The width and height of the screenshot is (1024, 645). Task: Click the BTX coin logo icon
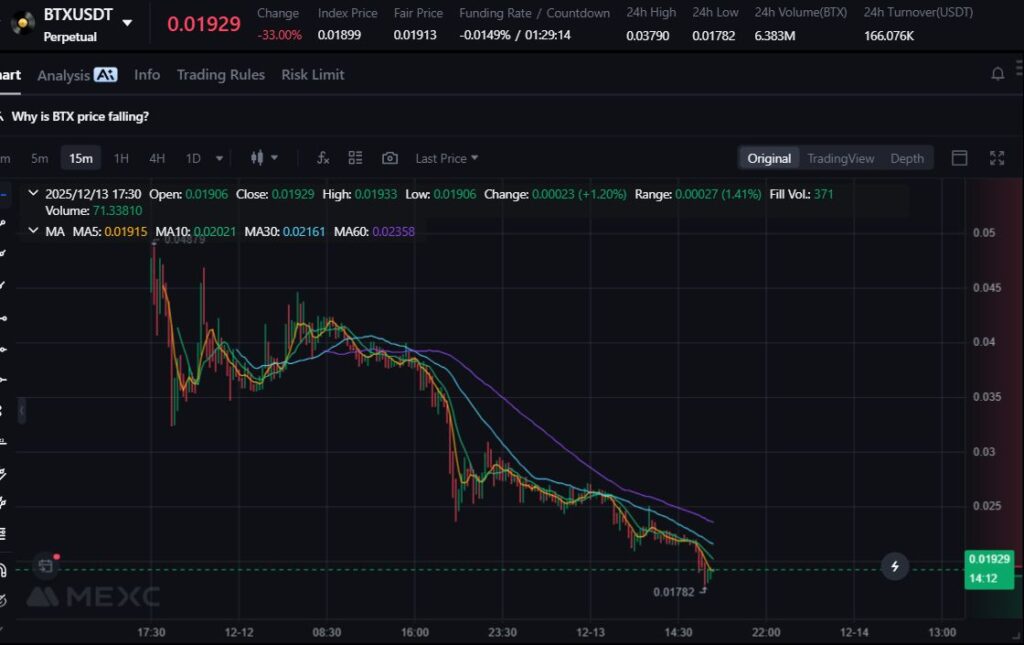[x=23, y=23]
